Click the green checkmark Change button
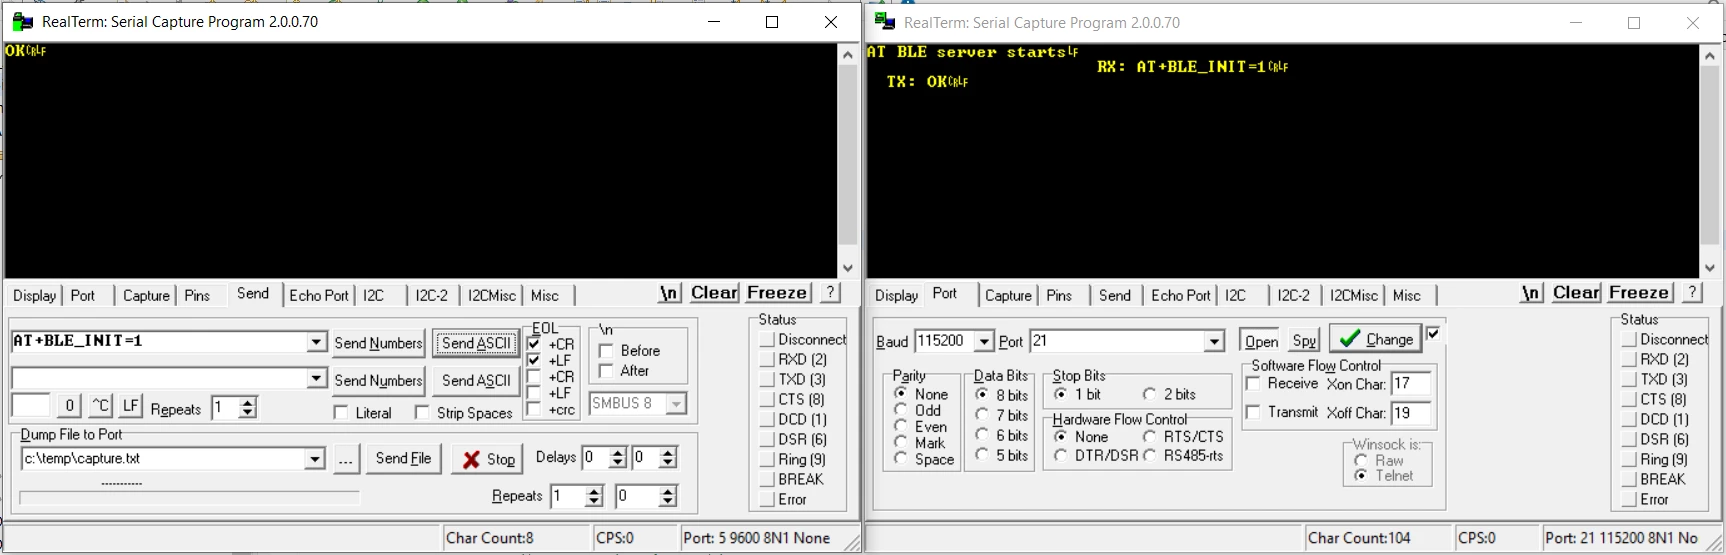The image size is (1726, 555). [1375, 339]
